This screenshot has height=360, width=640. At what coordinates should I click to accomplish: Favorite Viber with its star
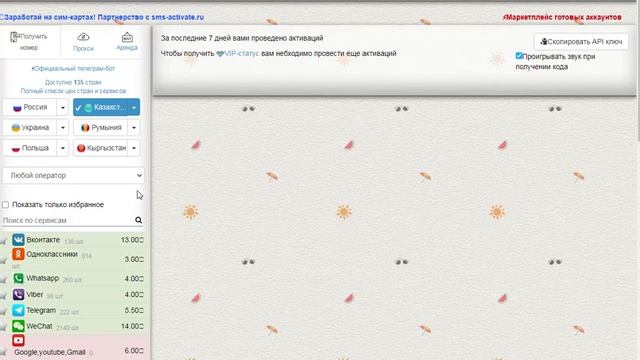[3, 296]
